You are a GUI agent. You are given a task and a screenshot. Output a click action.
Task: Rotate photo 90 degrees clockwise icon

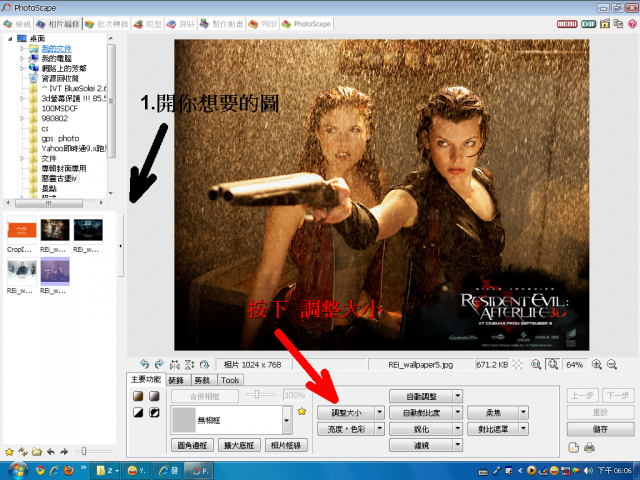[x=159, y=364]
